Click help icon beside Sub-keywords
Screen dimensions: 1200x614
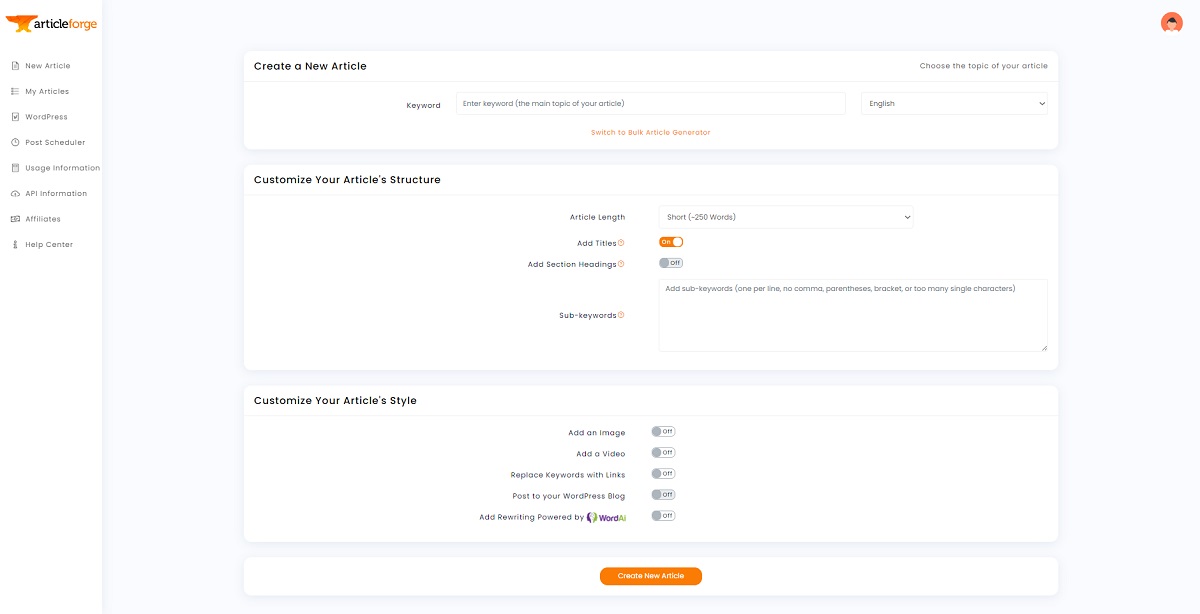tap(621, 315)
